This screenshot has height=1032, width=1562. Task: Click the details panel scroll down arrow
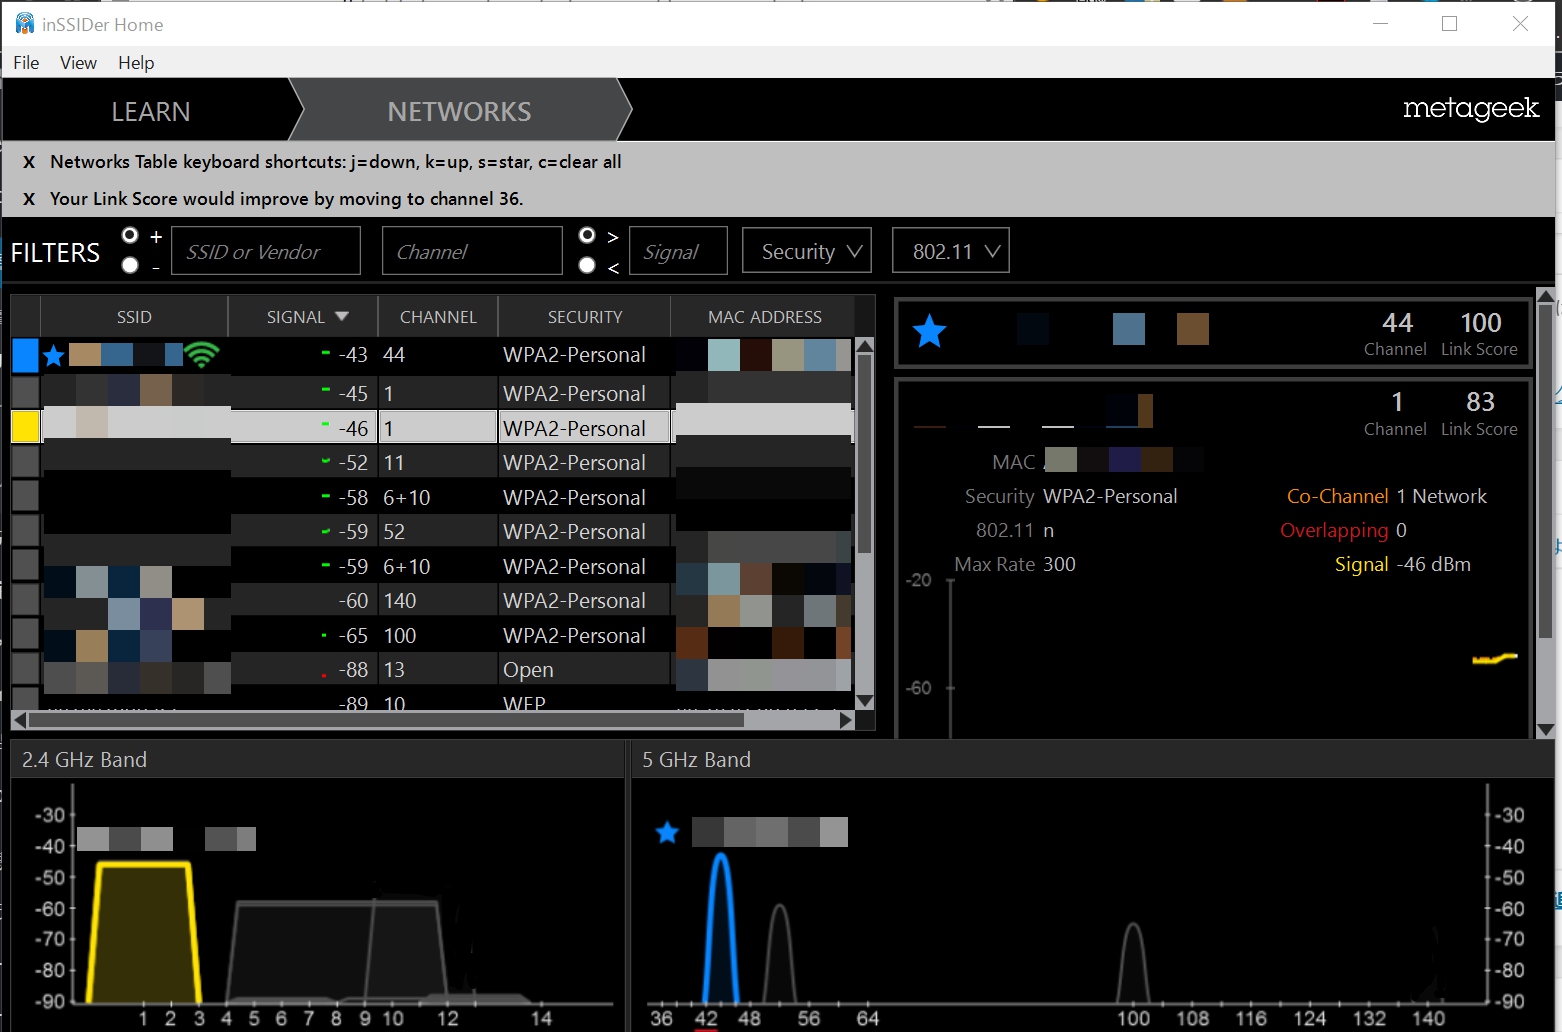[x=1545, y=730]
